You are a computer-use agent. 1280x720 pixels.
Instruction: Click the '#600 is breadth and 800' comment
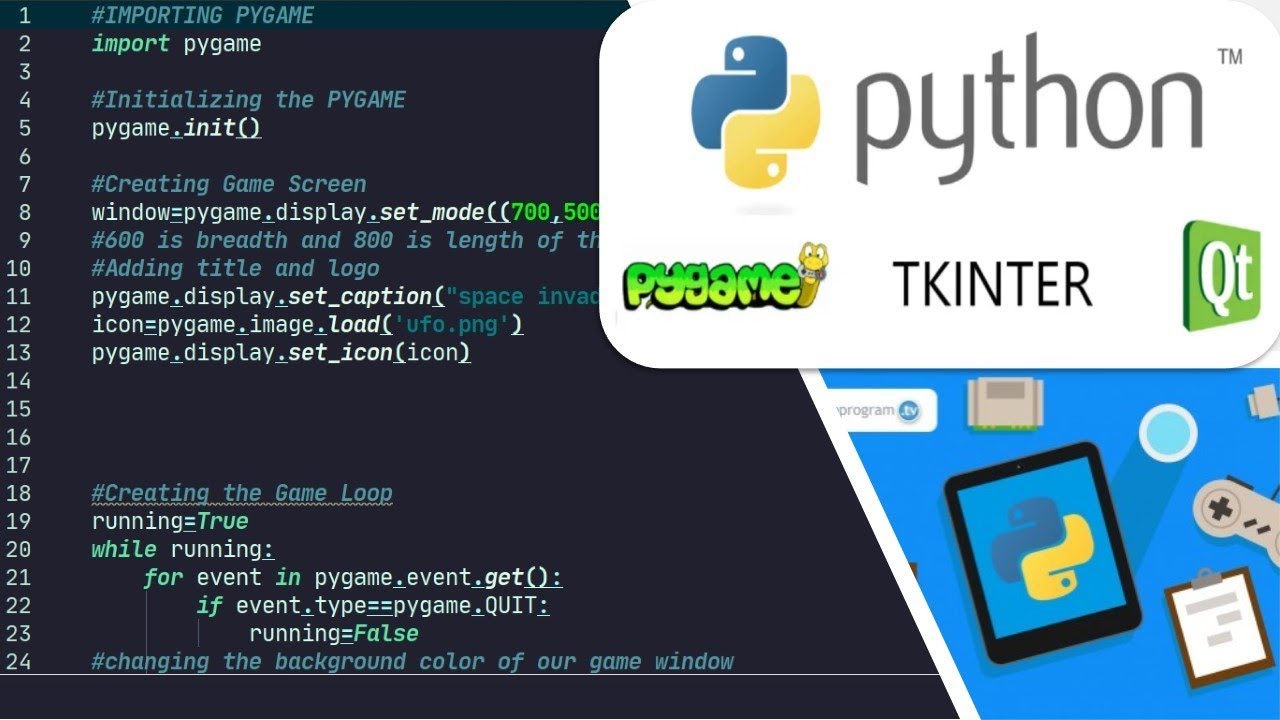click(x=345, y=240)
